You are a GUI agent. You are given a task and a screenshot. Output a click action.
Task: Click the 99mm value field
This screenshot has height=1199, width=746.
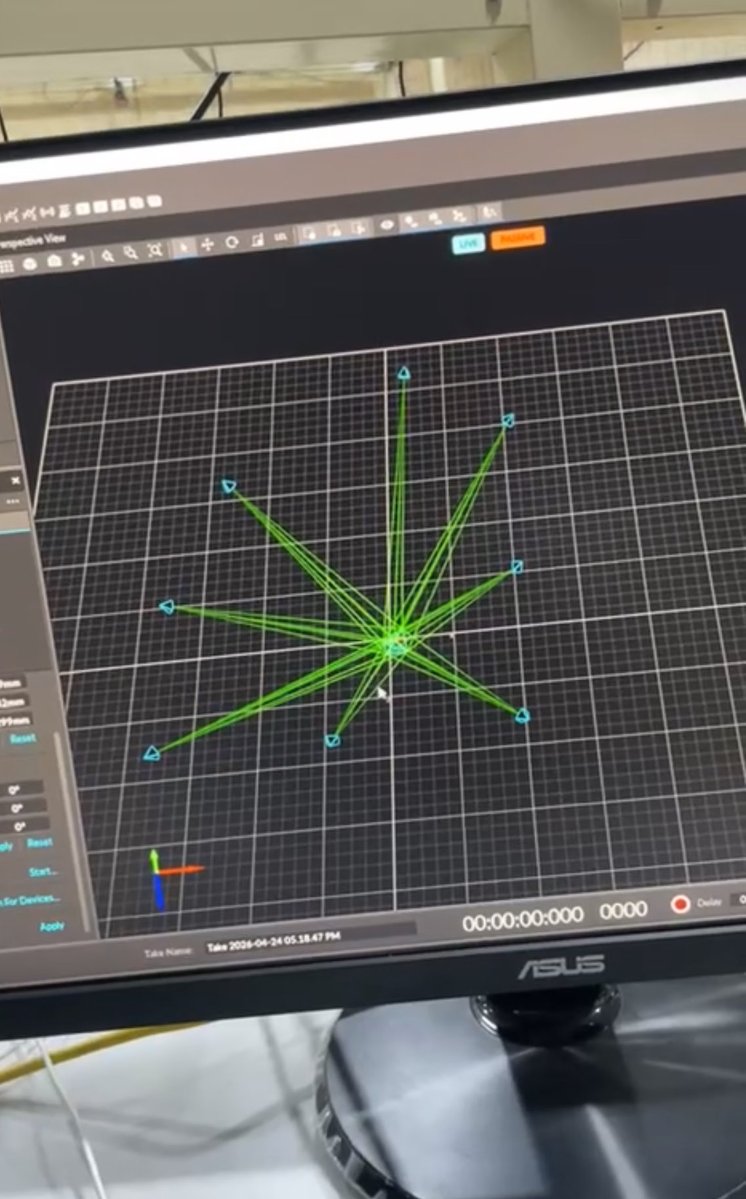click(x=15, y=720)
